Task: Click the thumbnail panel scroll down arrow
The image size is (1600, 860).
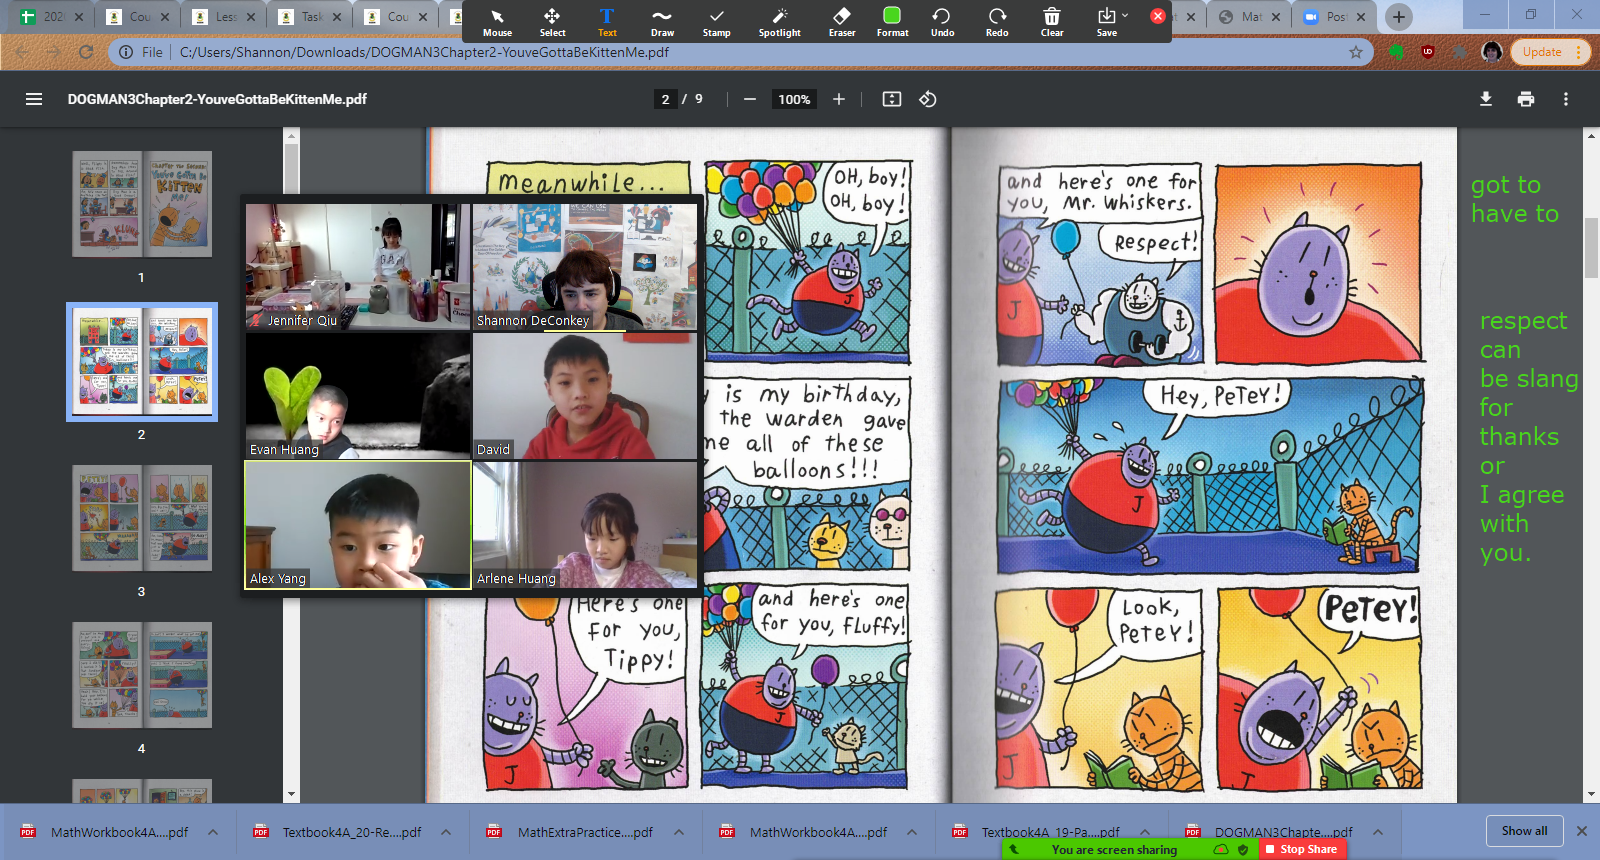Action: click(291, 794)
